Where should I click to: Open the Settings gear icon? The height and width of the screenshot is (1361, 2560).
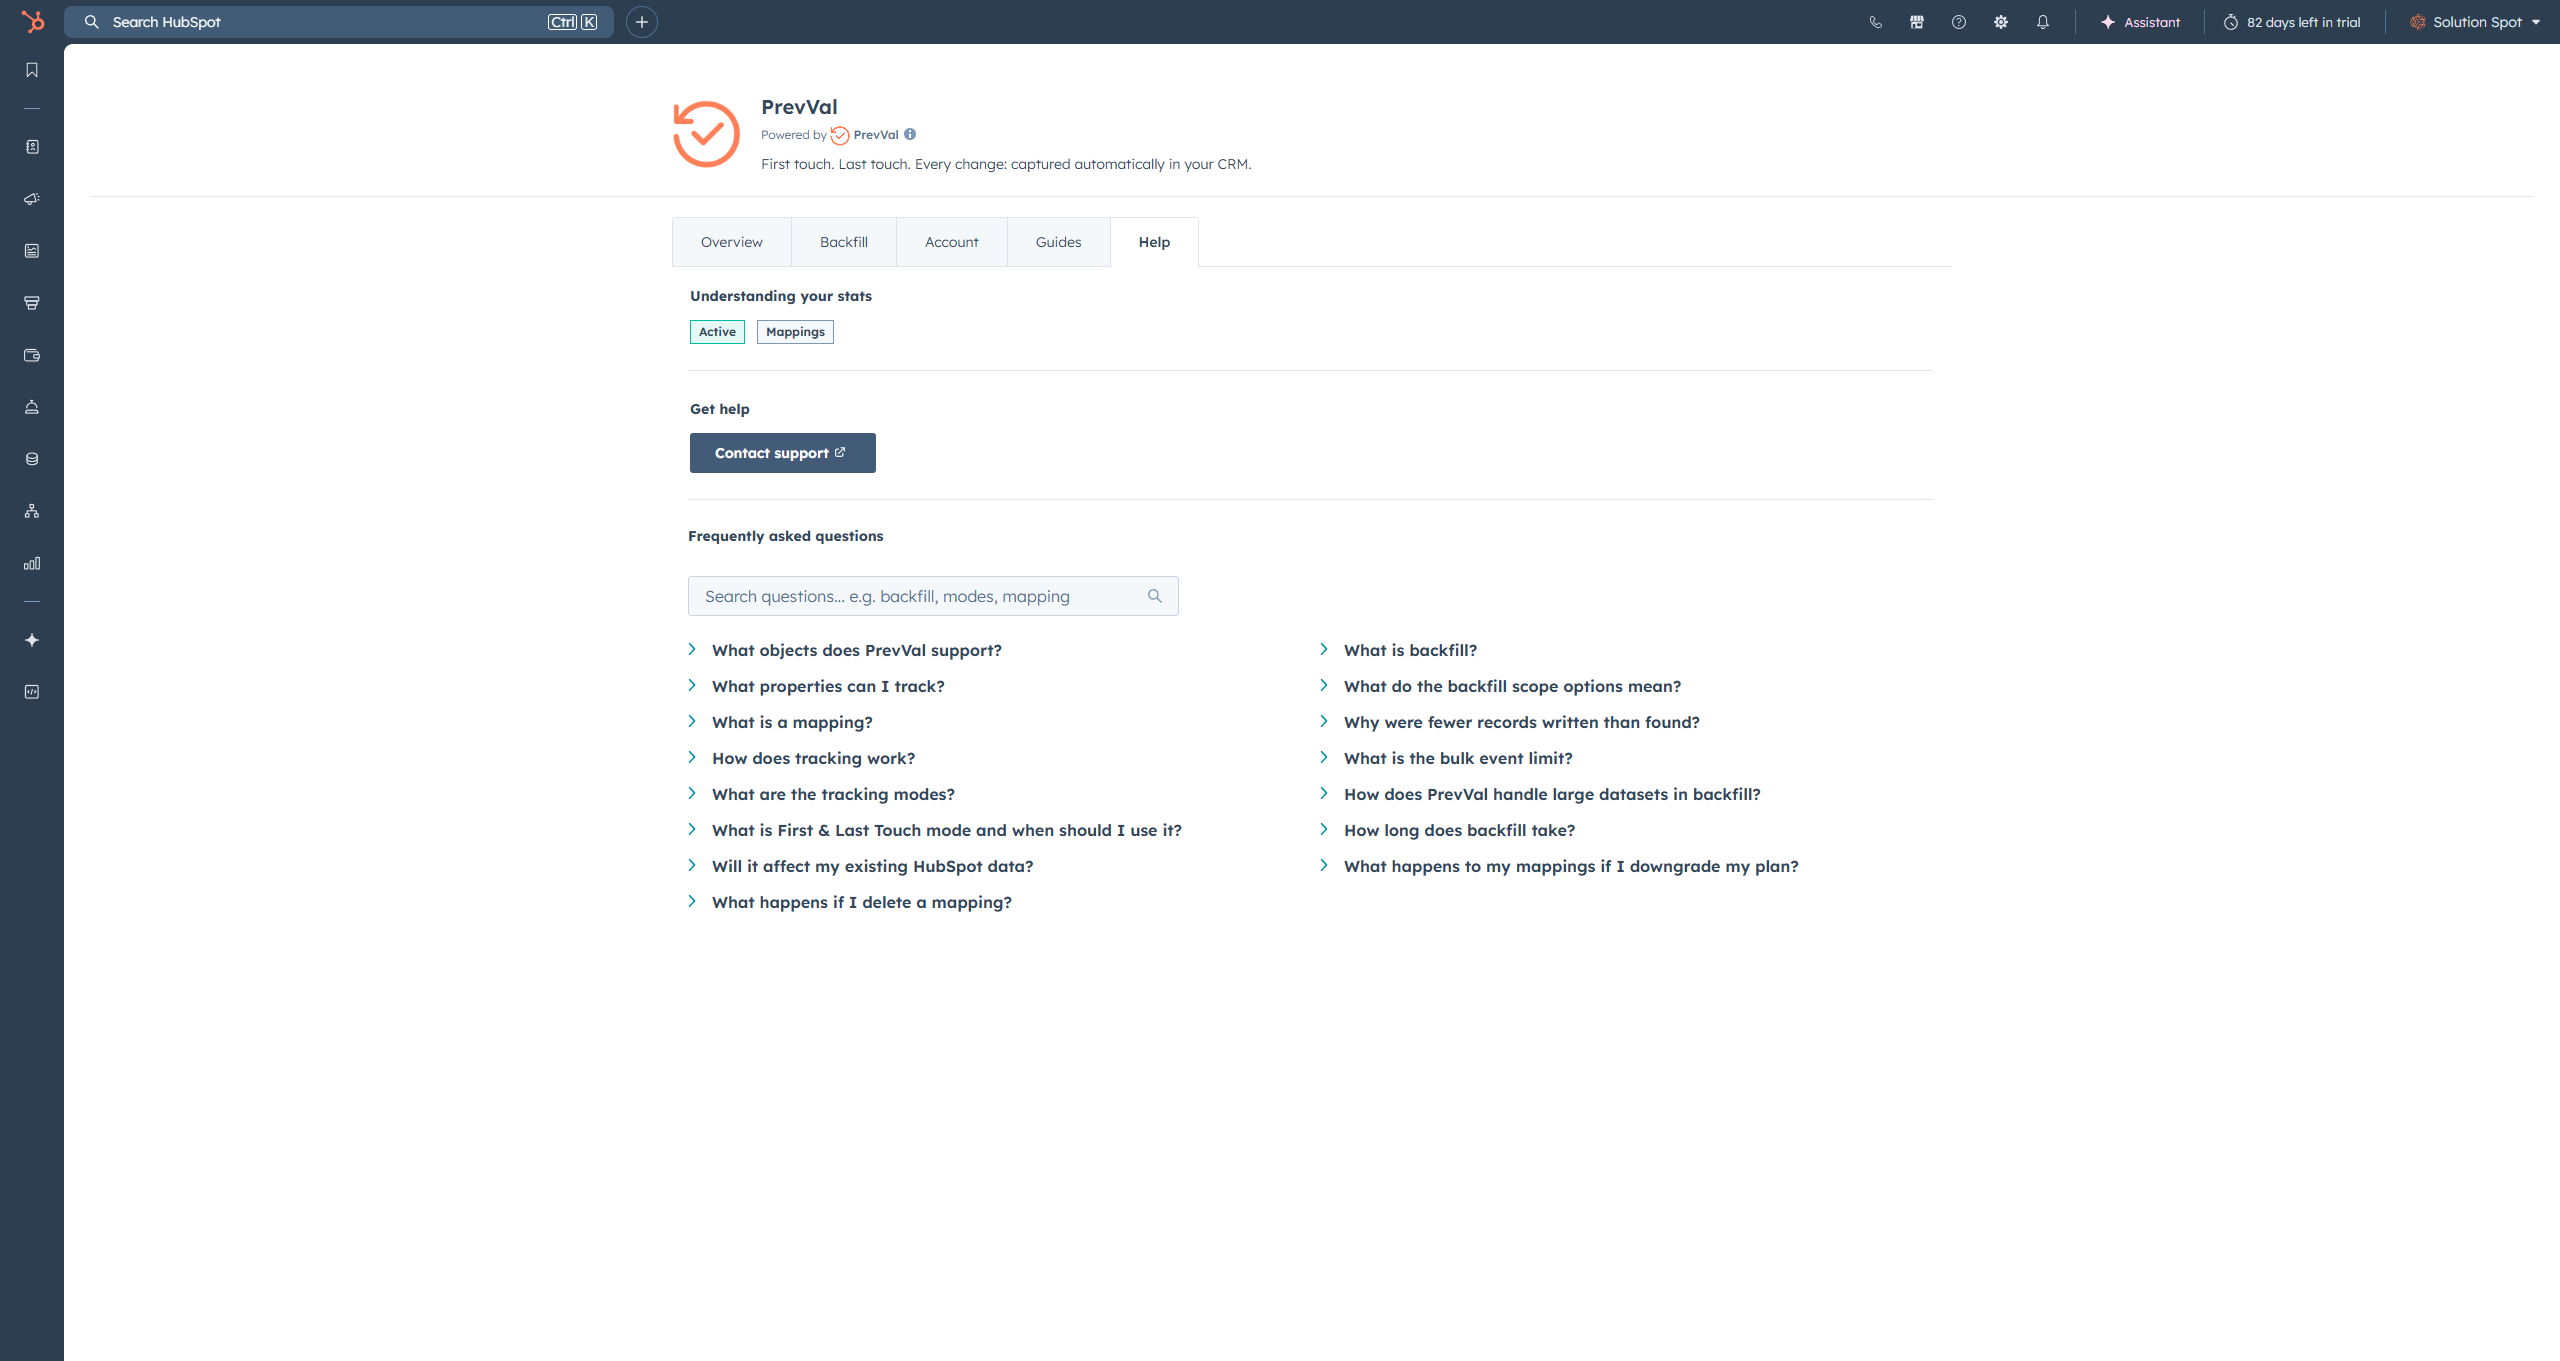point(2001,22)
